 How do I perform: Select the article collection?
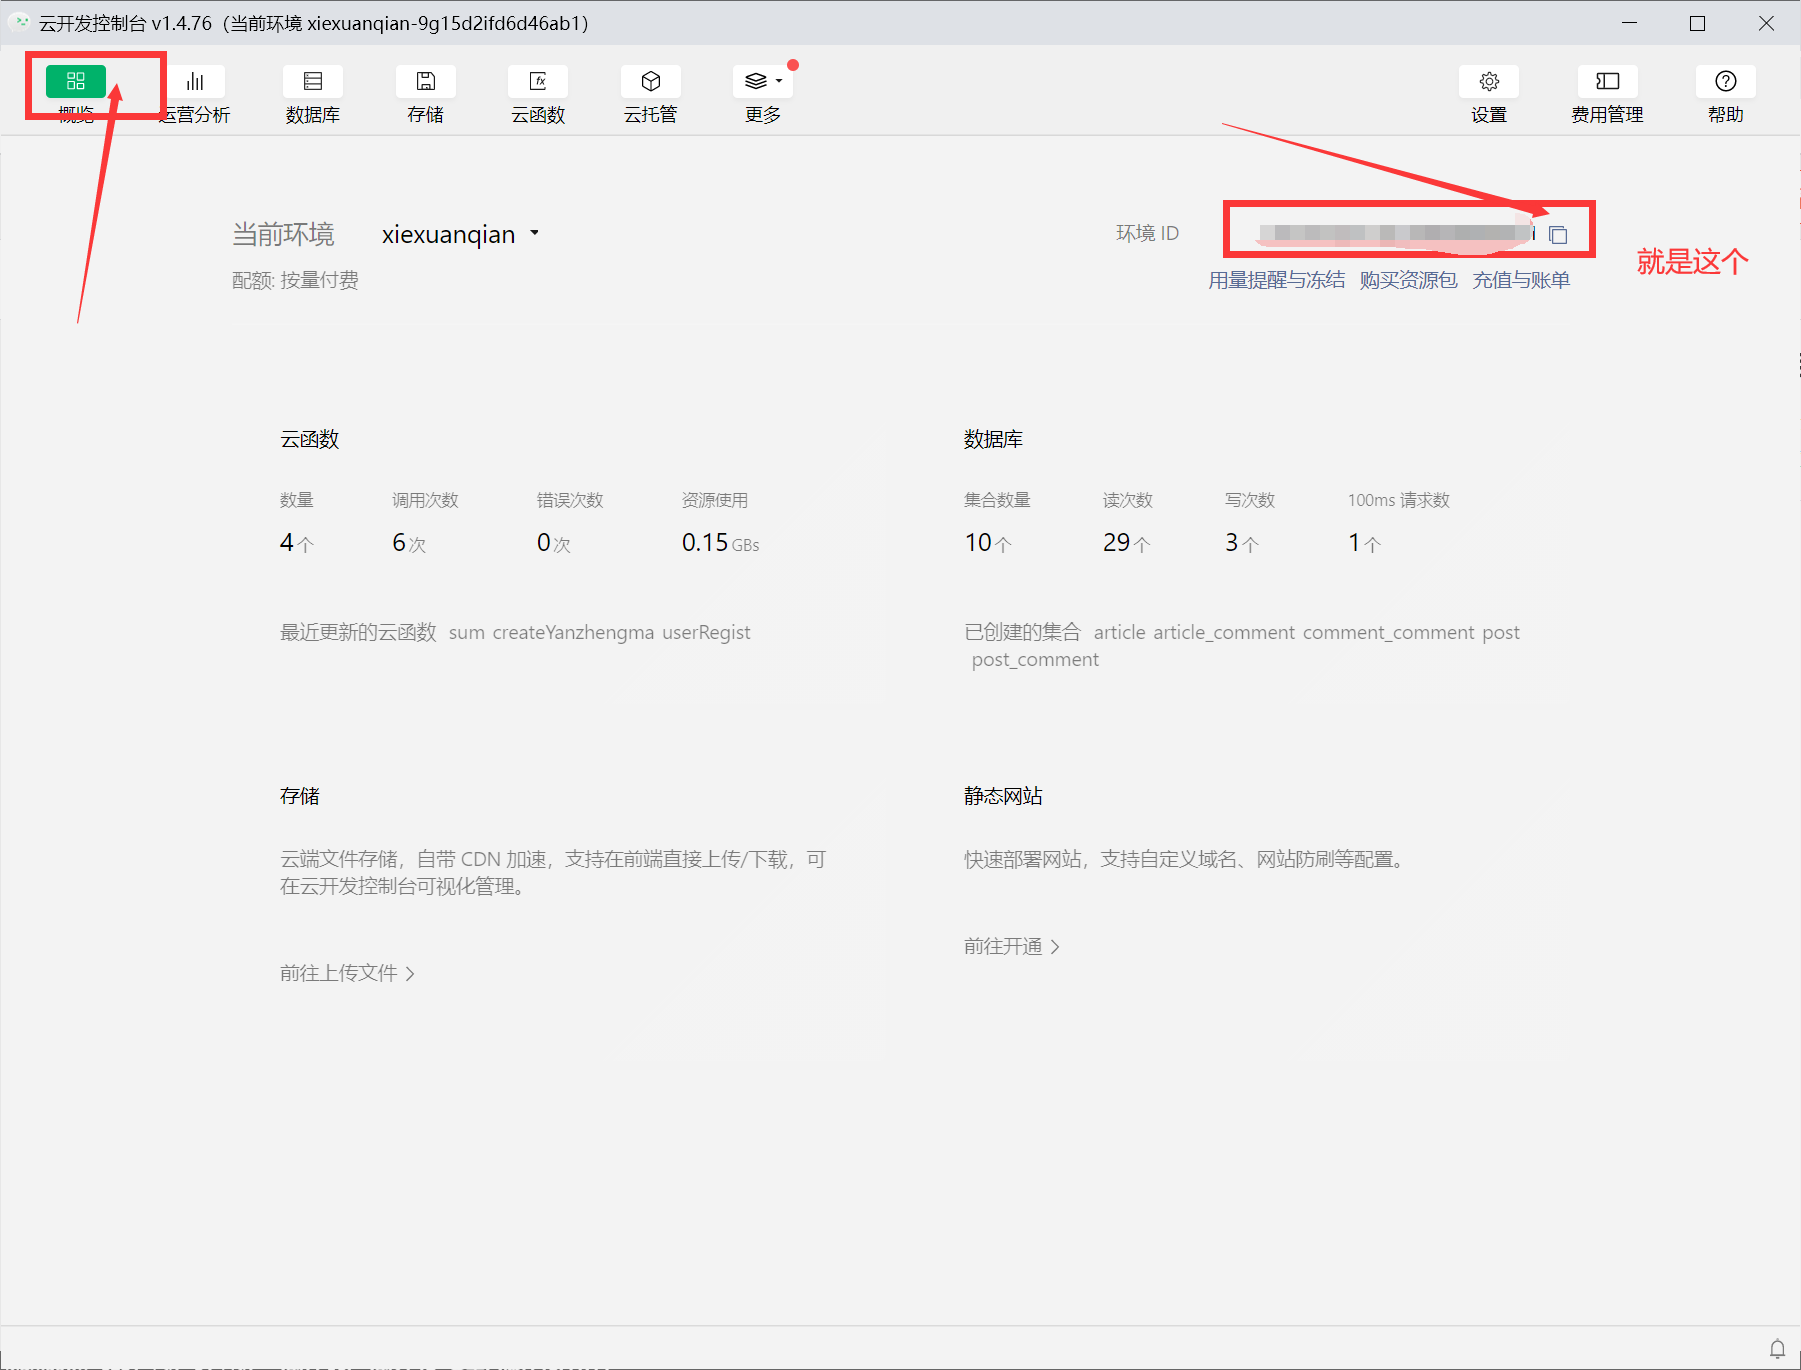click(1119, 632)
